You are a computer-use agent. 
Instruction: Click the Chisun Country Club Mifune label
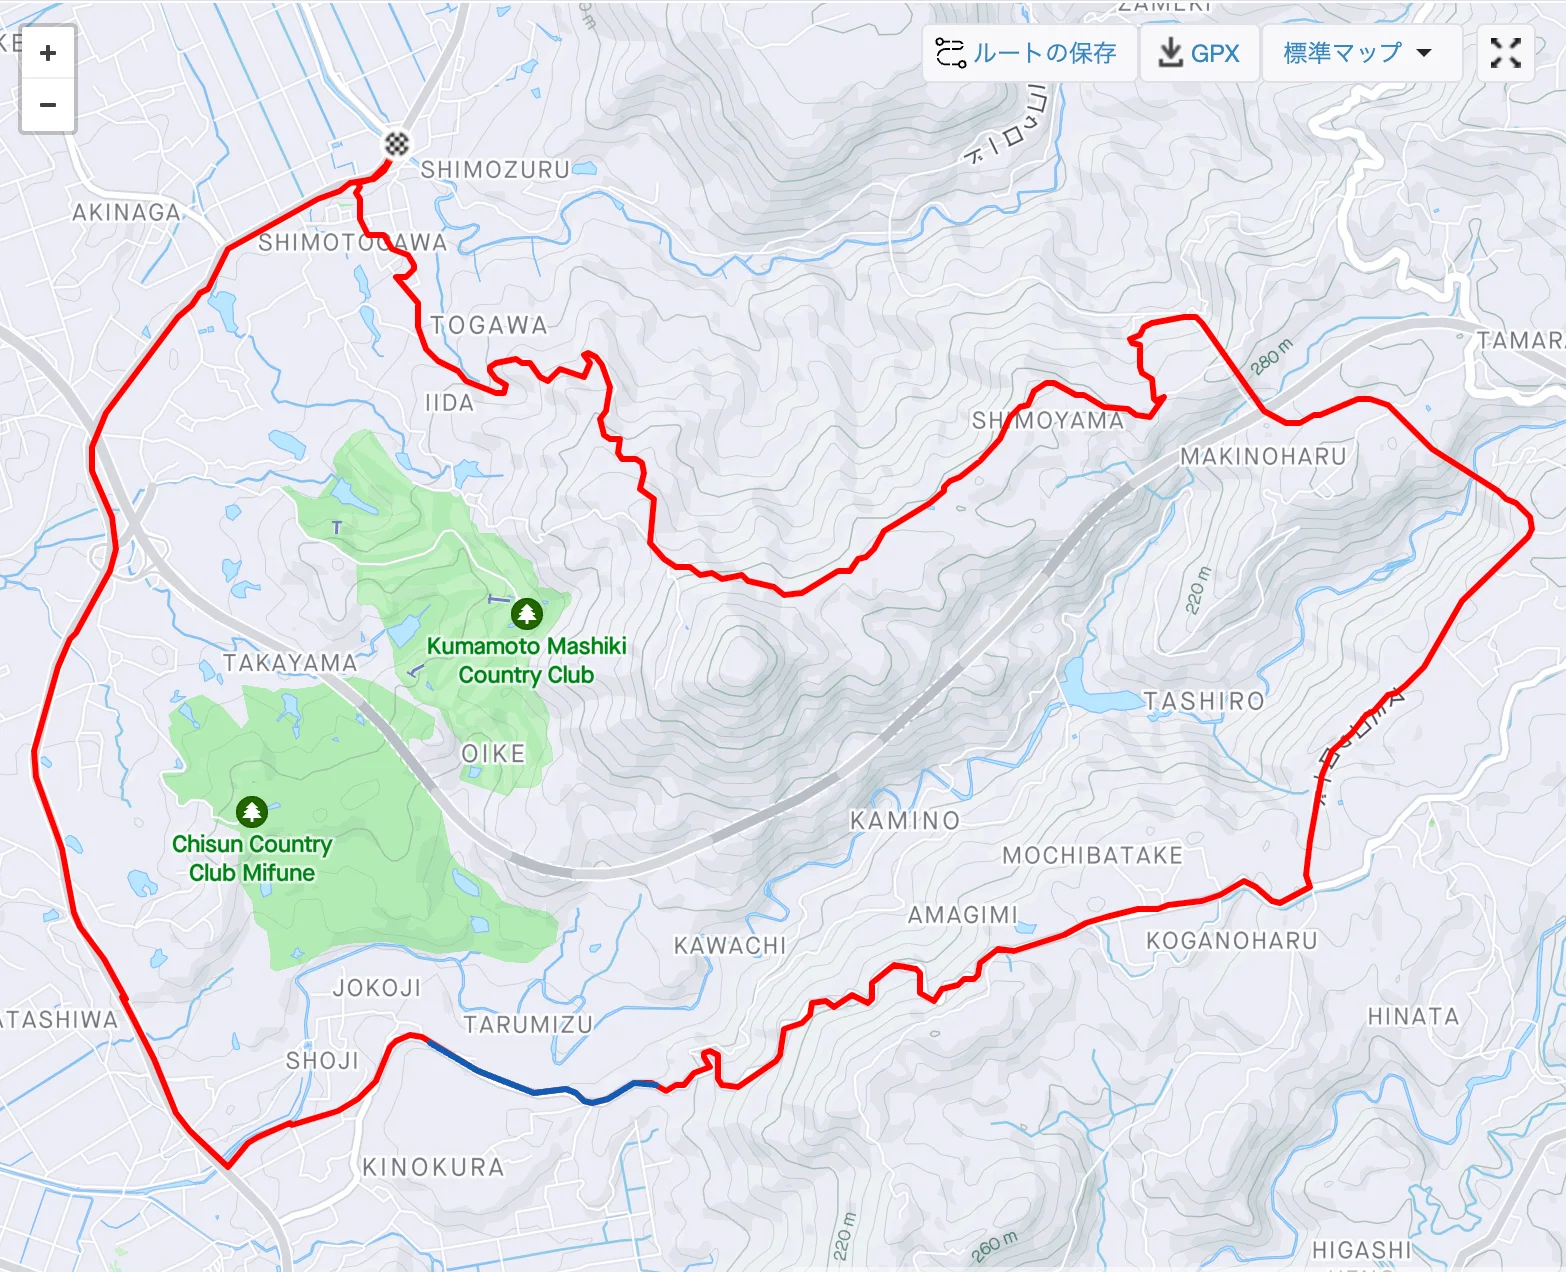tap(252, 858)
